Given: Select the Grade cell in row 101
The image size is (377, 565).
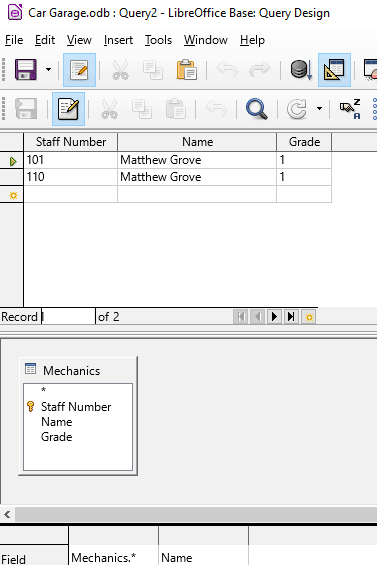Looking at the screenshot, I should tap(304, 160).
